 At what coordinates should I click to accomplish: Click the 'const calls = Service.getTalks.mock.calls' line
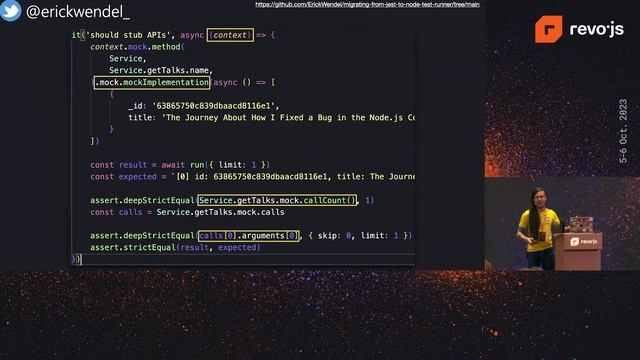point(187,212)
